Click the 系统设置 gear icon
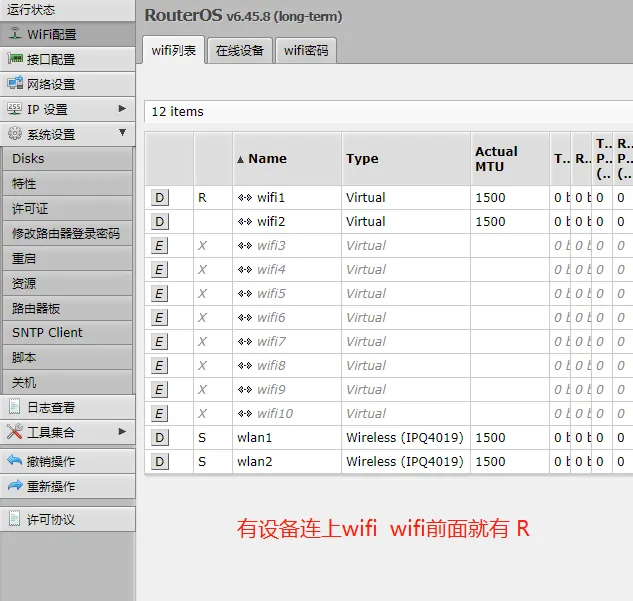The width and height of the screenshot is (633, 601). tap(15, 134)
